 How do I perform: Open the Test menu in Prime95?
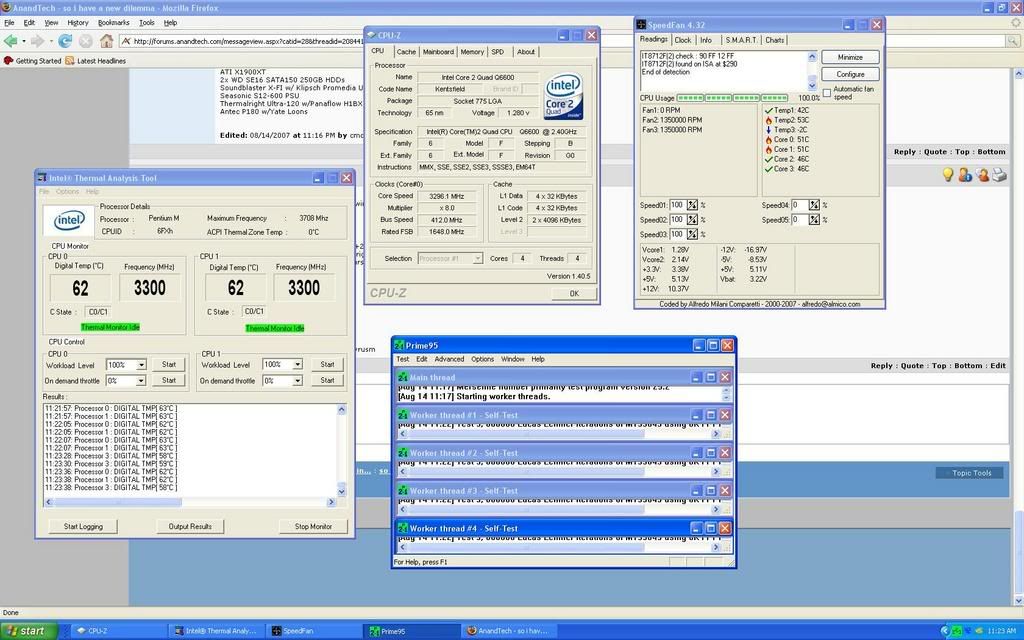click(x=402, y=359)
